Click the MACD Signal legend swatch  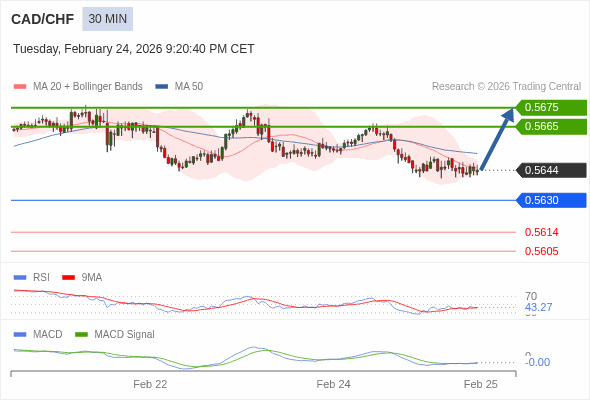pyautogui.click(x=81, y=335)
